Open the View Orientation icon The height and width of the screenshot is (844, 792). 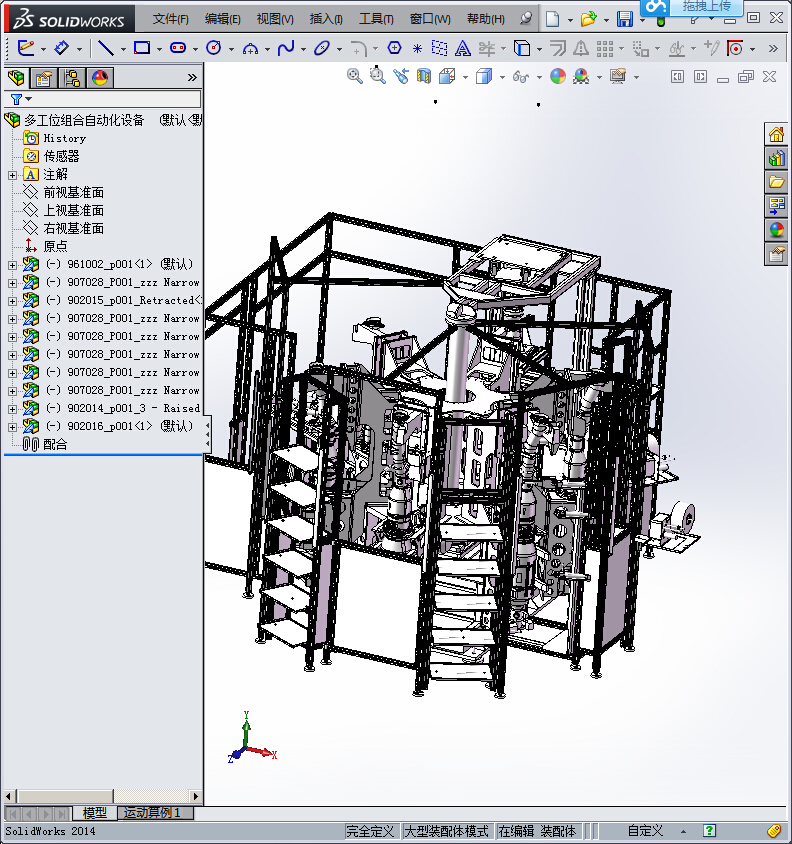447,76
